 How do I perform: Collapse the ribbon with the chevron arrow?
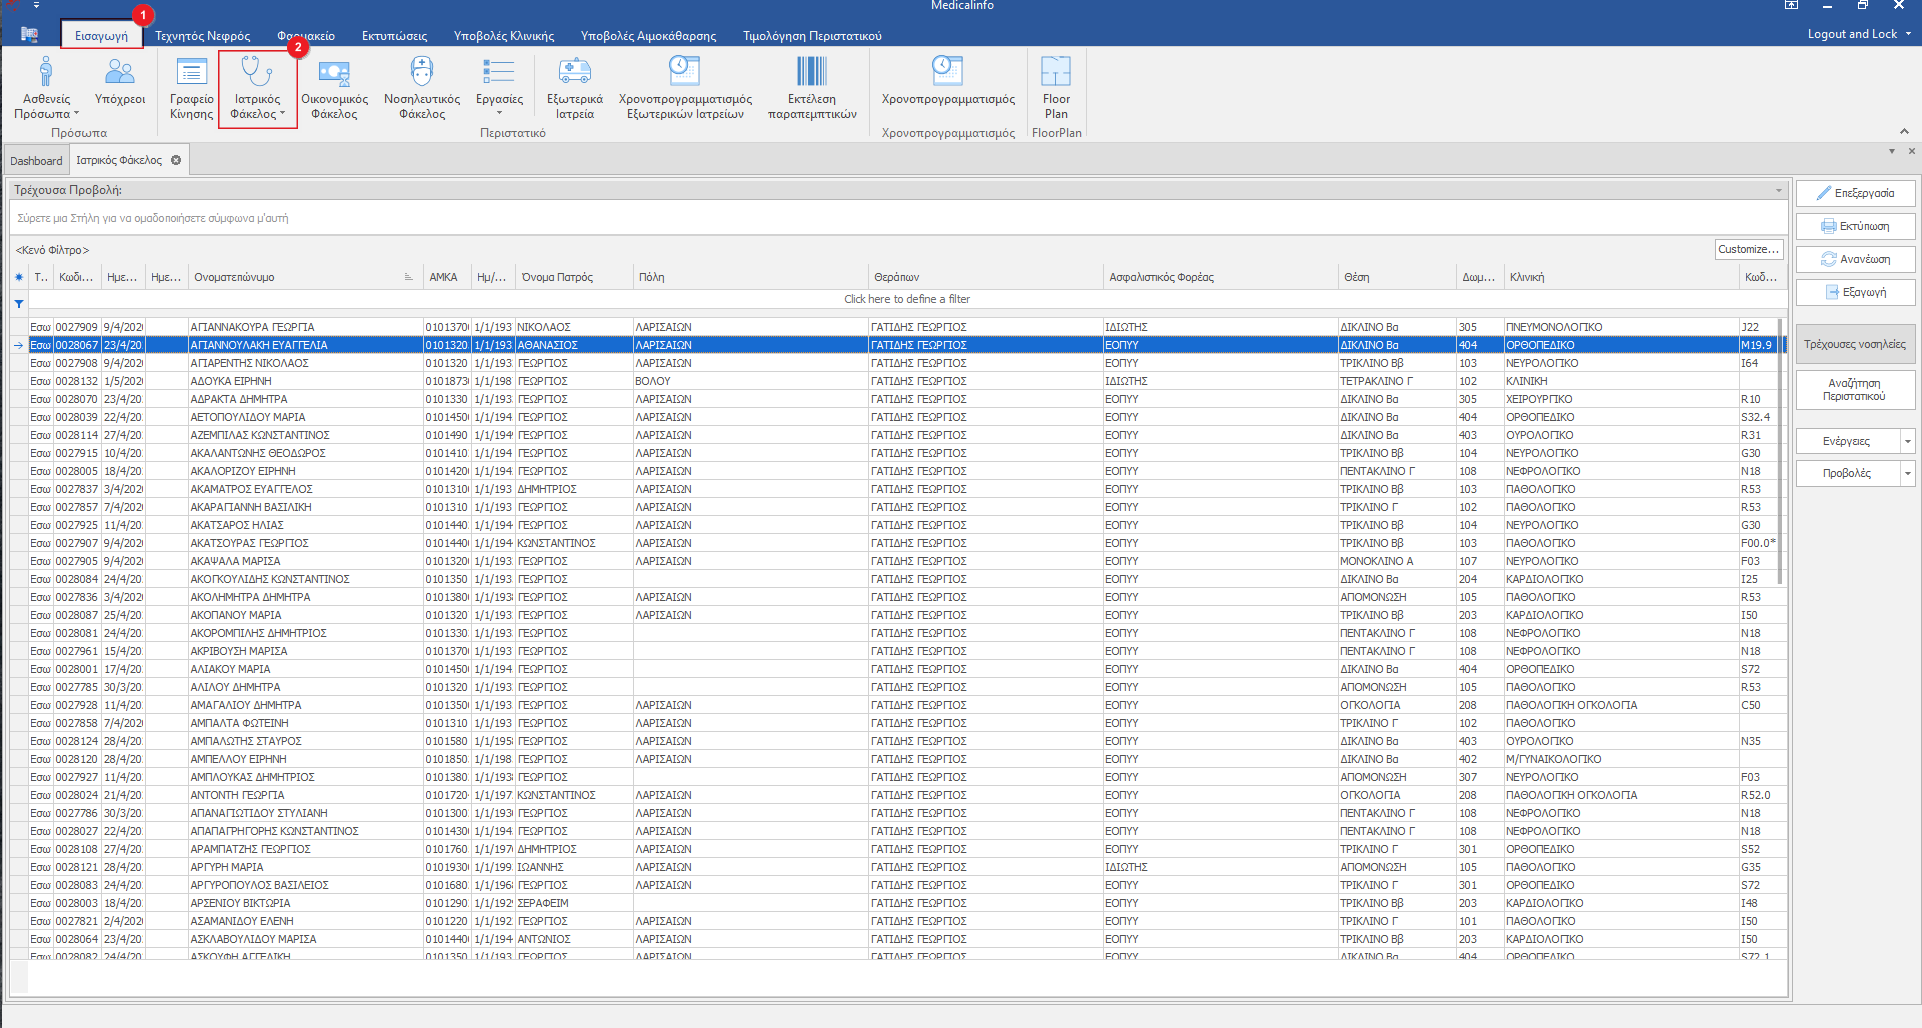[x=1904, y=131]
